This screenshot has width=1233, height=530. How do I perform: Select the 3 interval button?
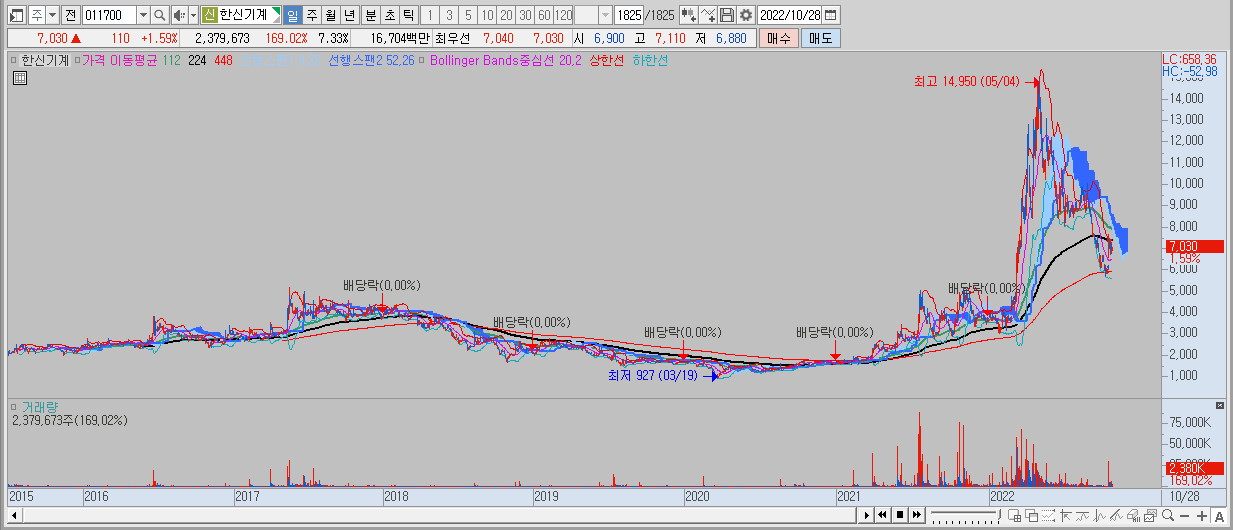coord(448,15)
